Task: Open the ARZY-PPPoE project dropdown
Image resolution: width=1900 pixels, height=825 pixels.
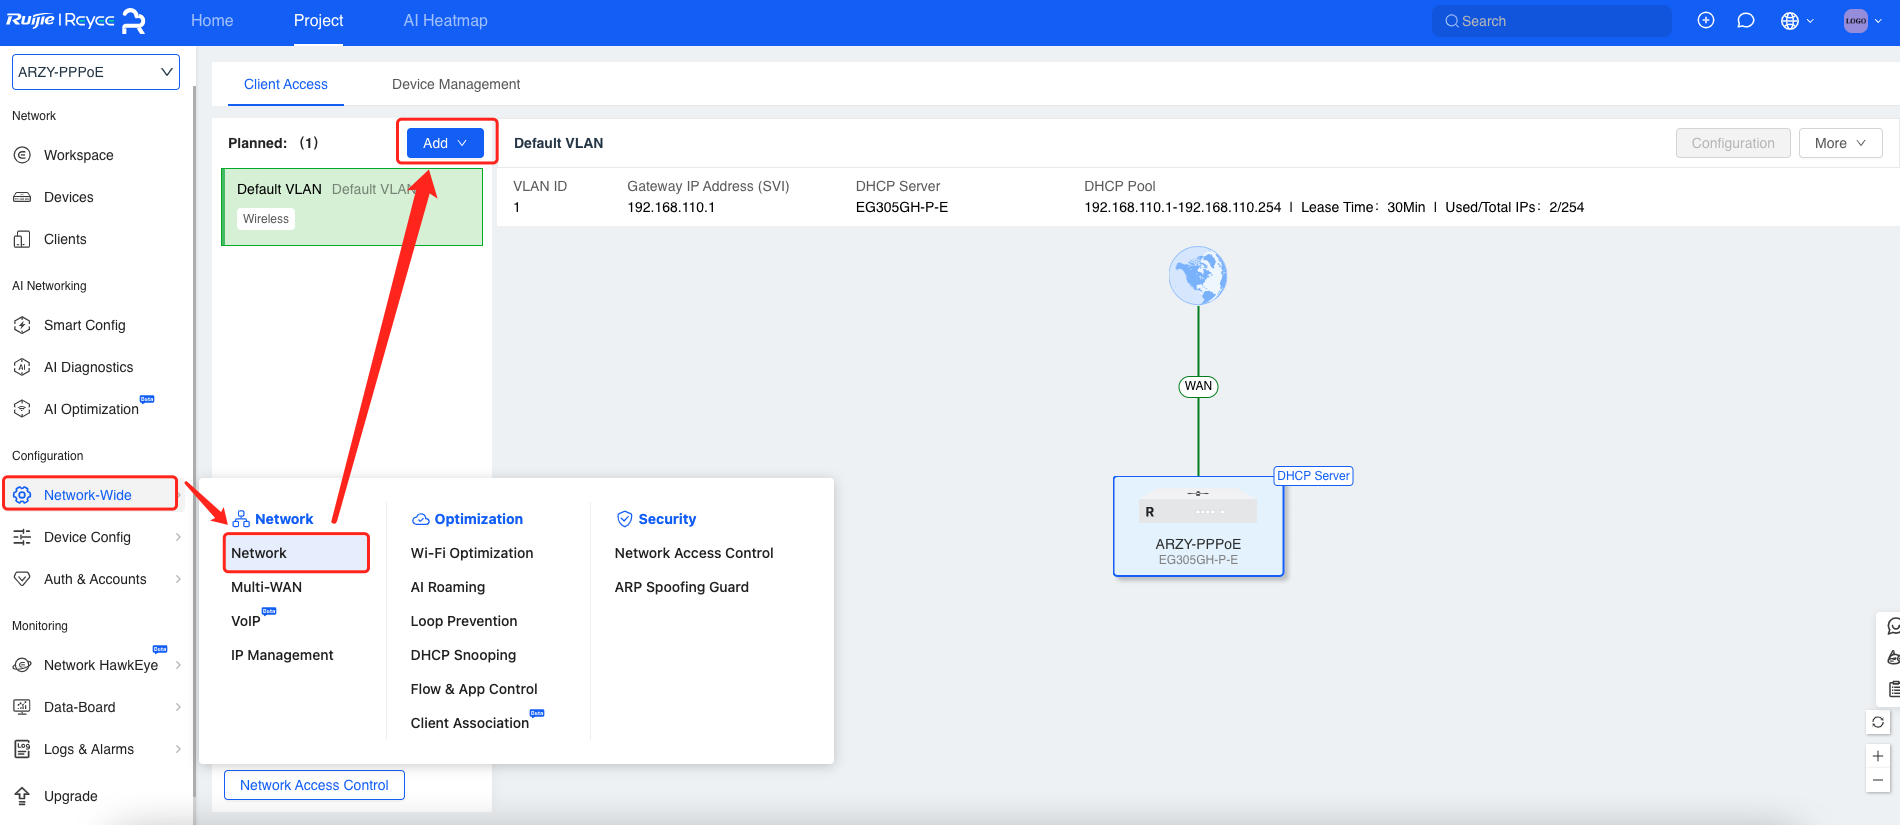Action: 96,72
